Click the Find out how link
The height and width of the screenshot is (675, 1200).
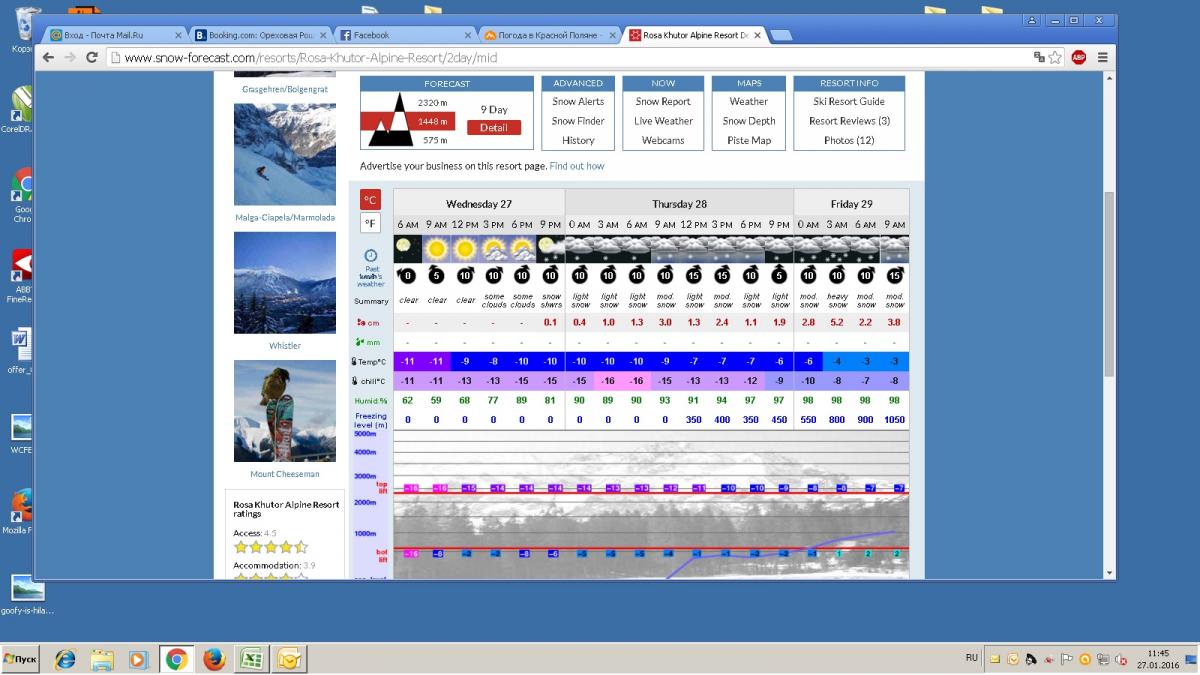click(577, 166)
